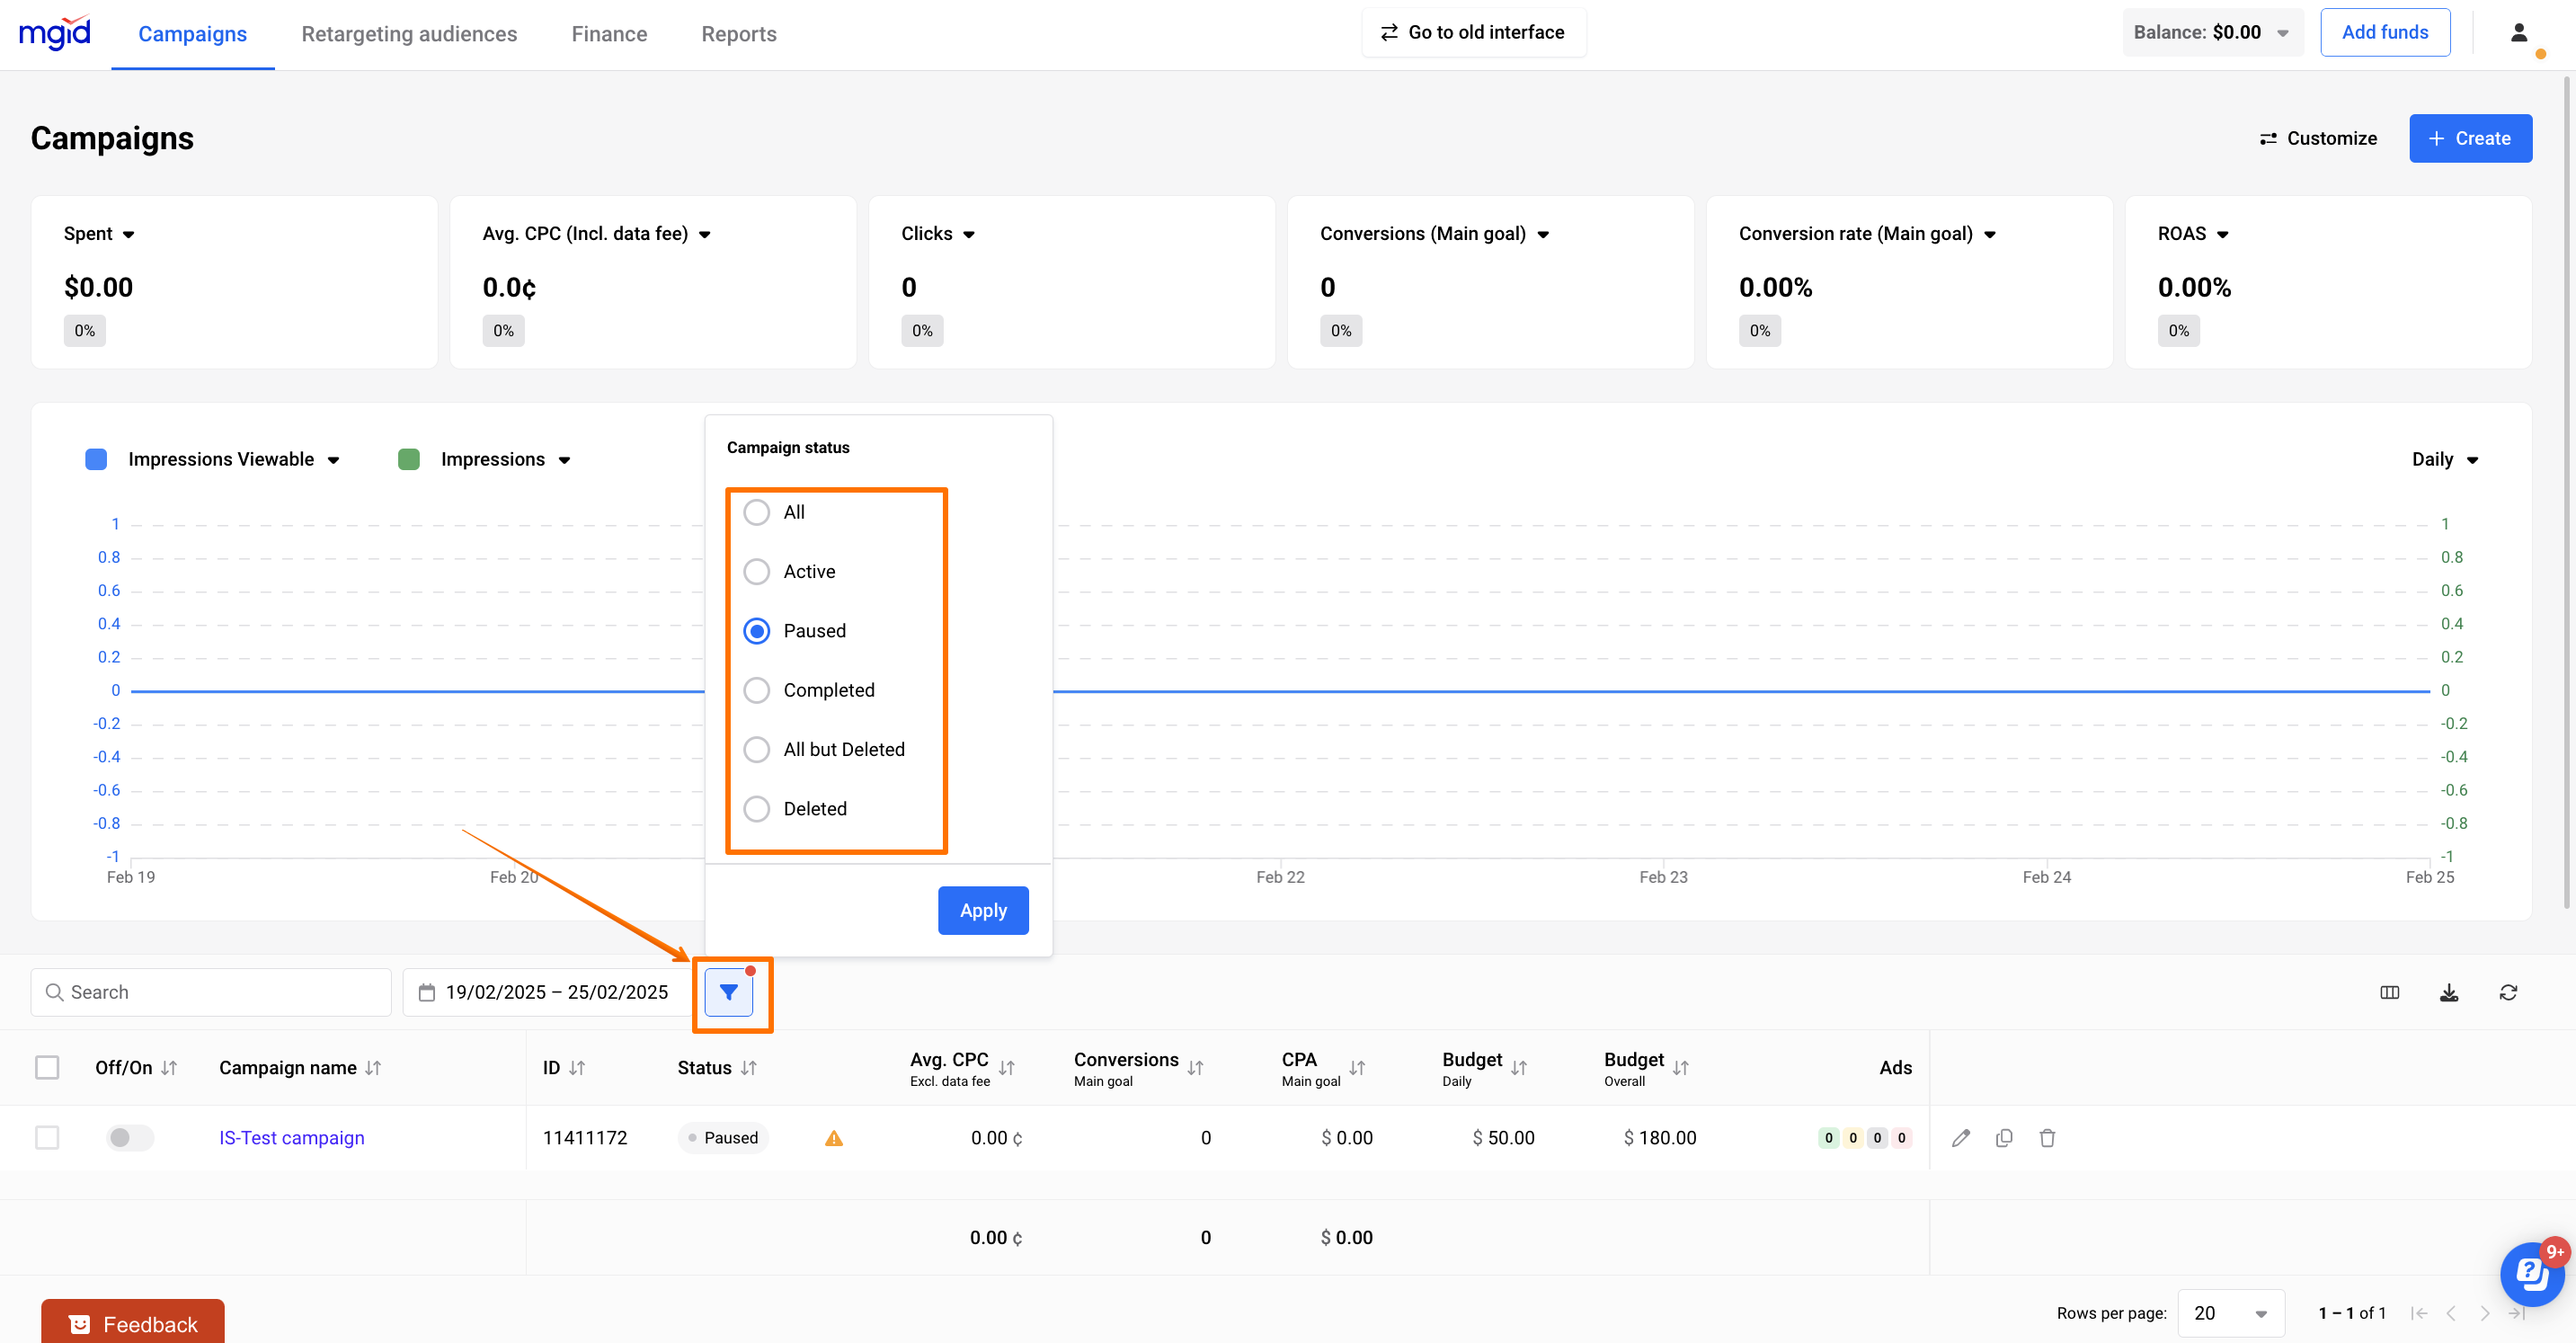The height and width of the screenshot is (1343, 2576).
Task: Check the IS-Test campaign row checkbox
Action: (47, 1137)
